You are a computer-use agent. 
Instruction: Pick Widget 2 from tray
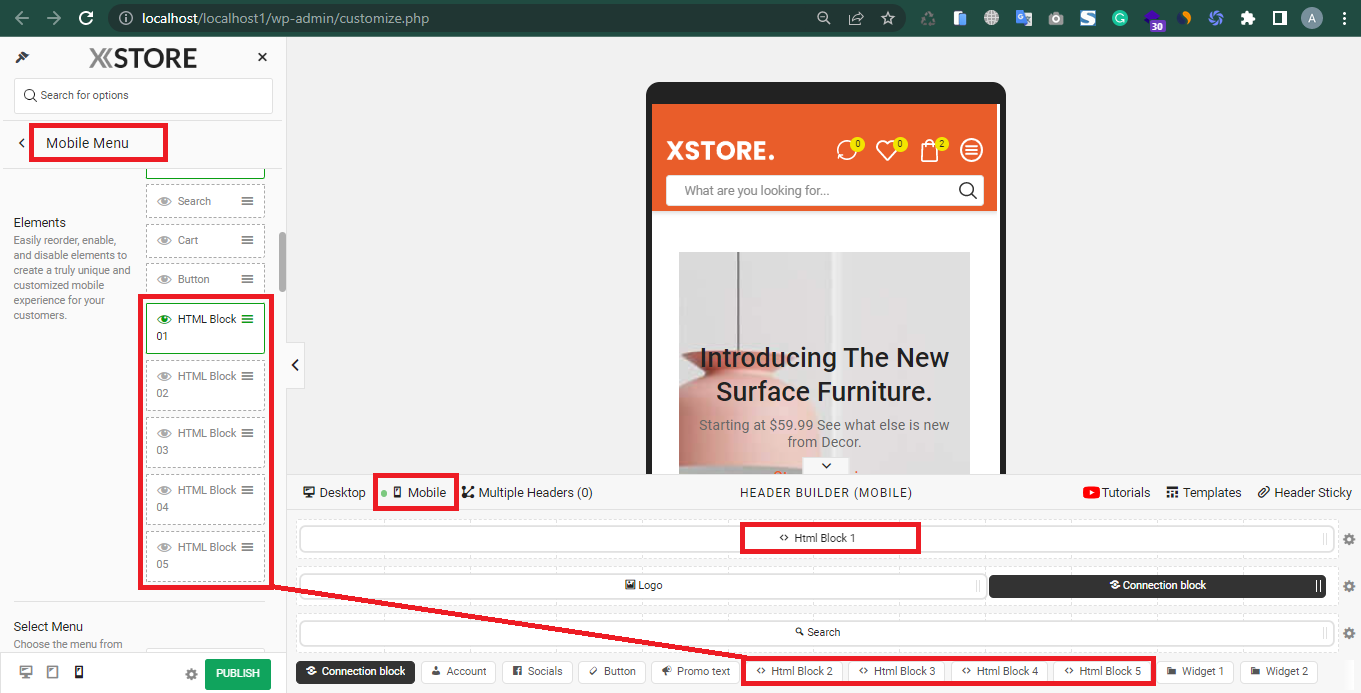1278,671
